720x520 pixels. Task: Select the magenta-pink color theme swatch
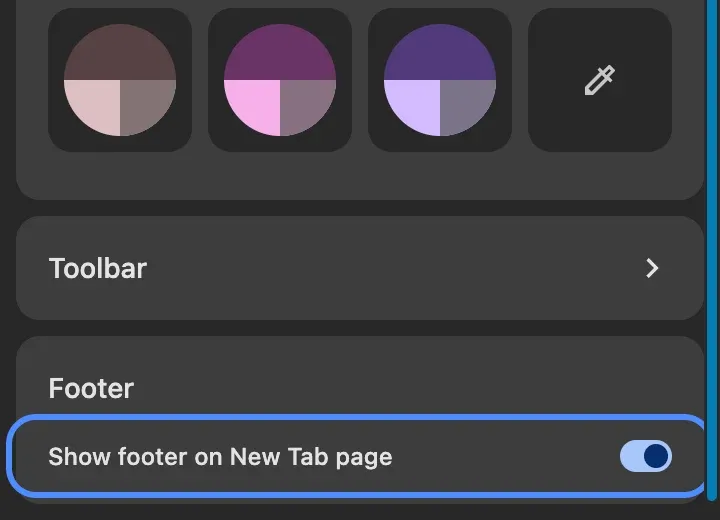pyautogui.click(x=280, y=80)
